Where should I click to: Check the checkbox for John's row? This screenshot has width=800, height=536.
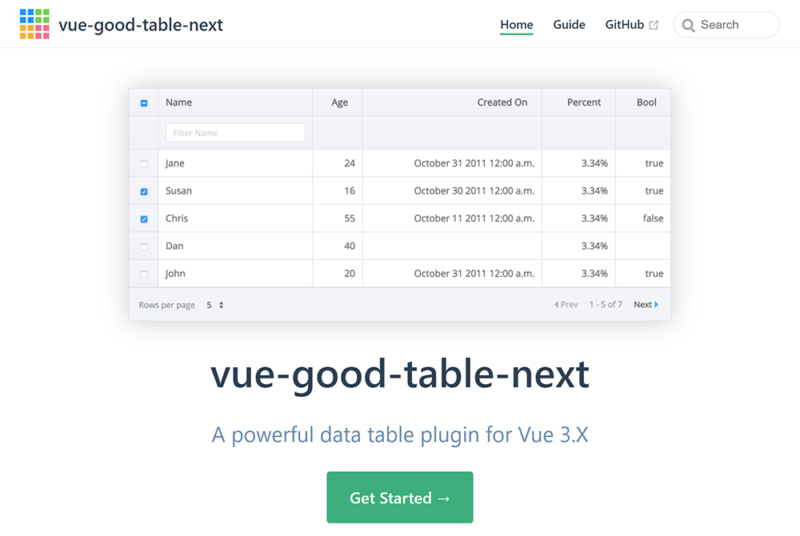tap(144, 274)
